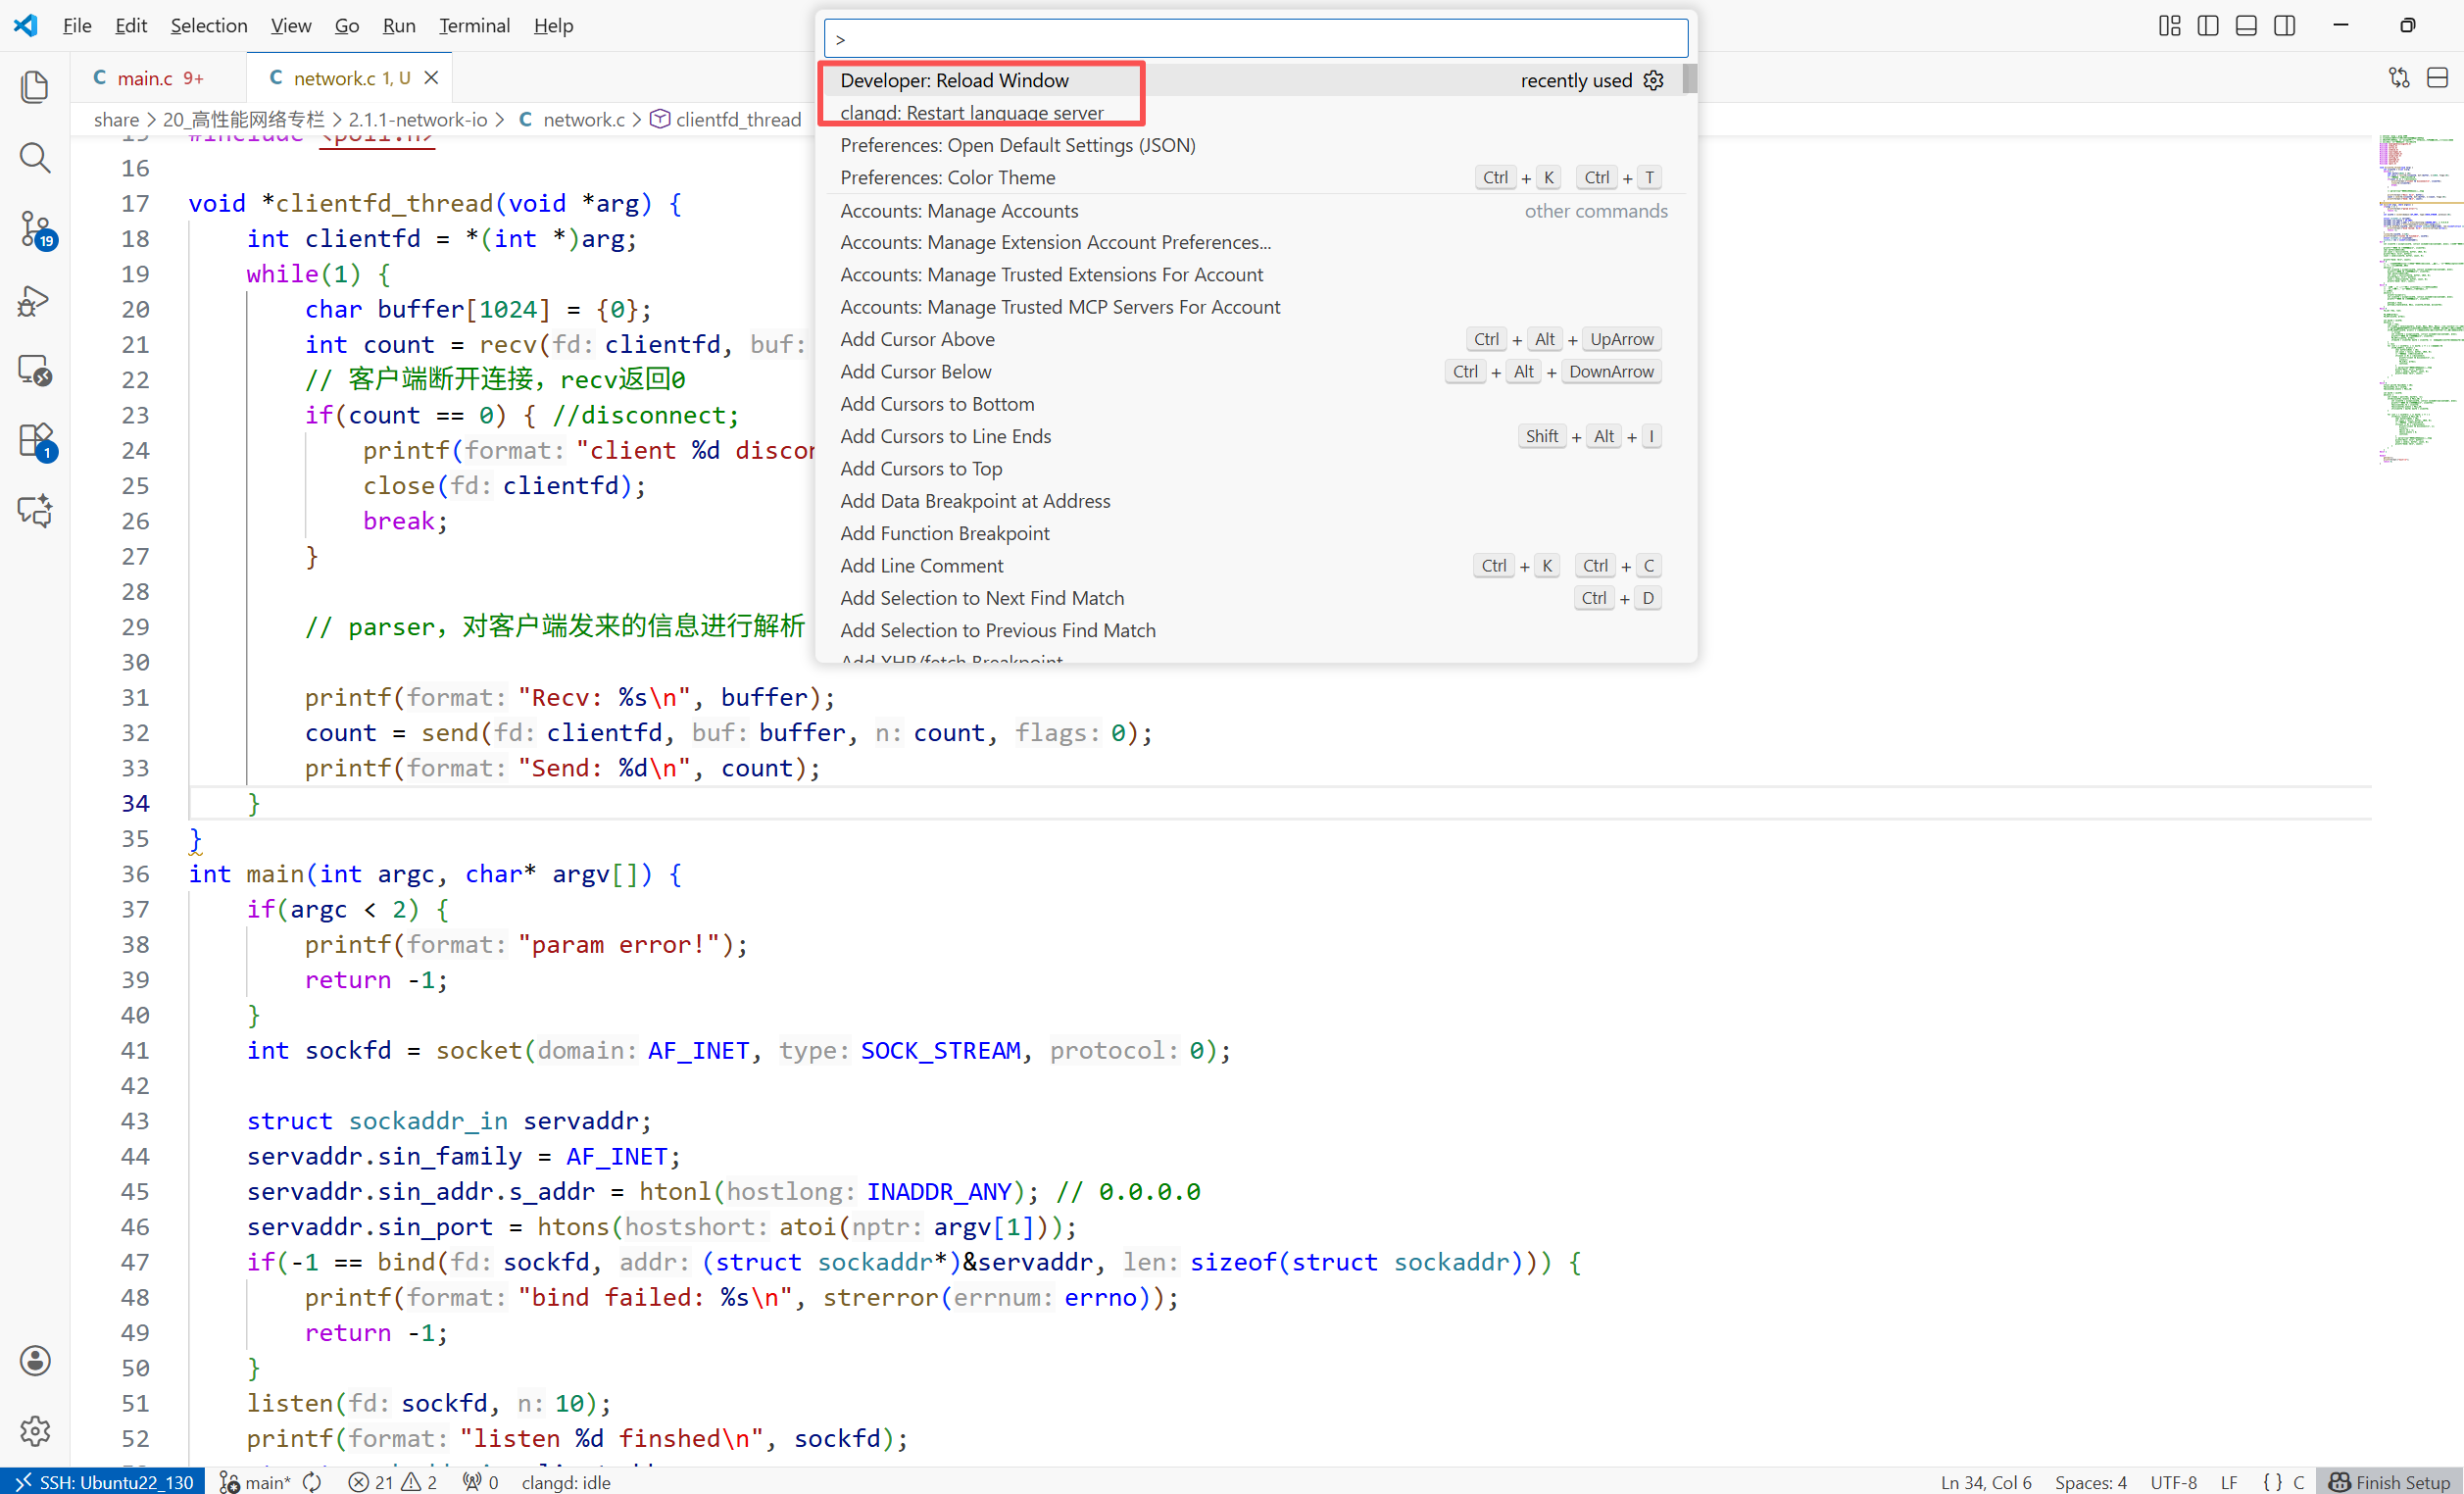Open the Terminal menu
This screenshot has height=1494, width=2464.
(474, 26)
